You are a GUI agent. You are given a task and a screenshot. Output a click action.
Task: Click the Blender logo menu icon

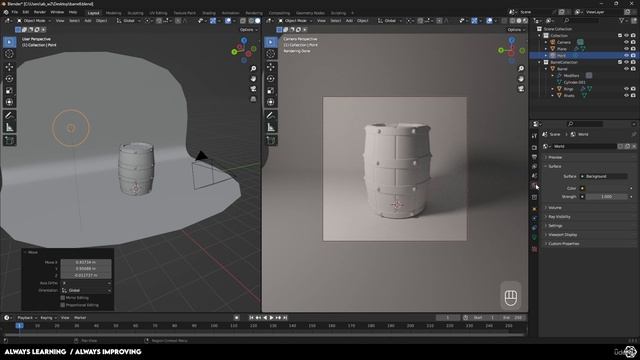point(6,12)
